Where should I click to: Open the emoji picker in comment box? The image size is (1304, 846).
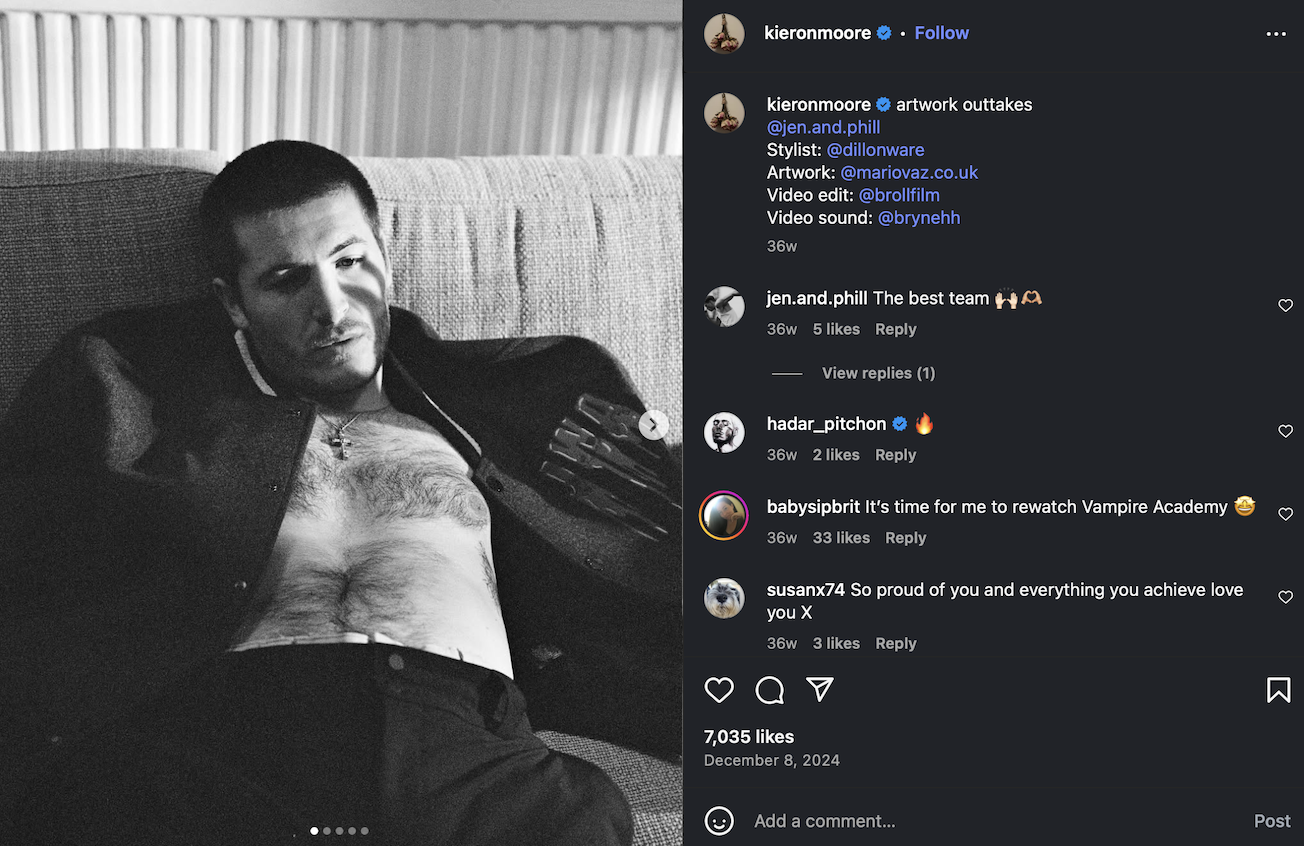(719, 821)
